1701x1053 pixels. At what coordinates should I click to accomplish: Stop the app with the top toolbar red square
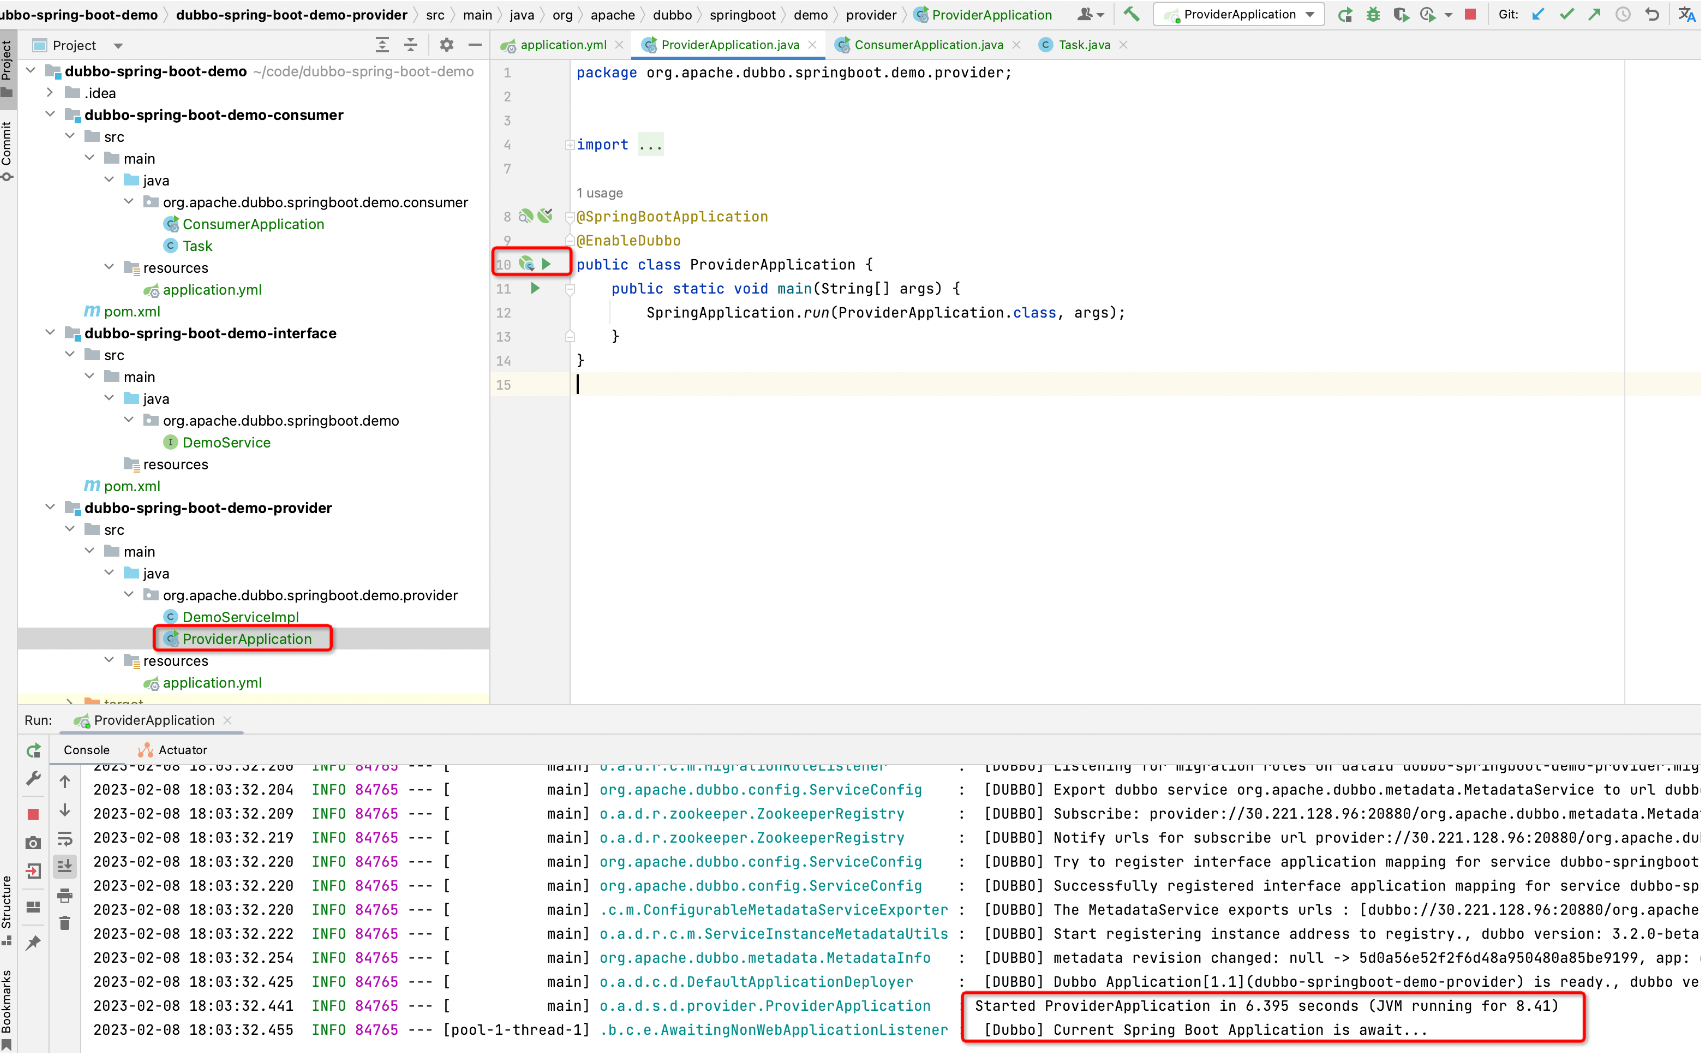[x=1470, y=15]
